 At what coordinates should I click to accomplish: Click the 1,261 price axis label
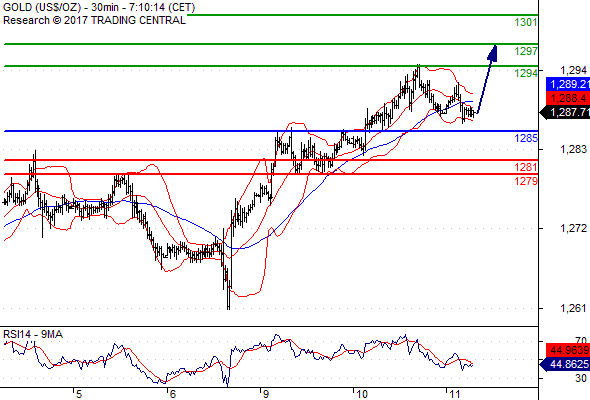pyautogui.click(x=573, y=308)
